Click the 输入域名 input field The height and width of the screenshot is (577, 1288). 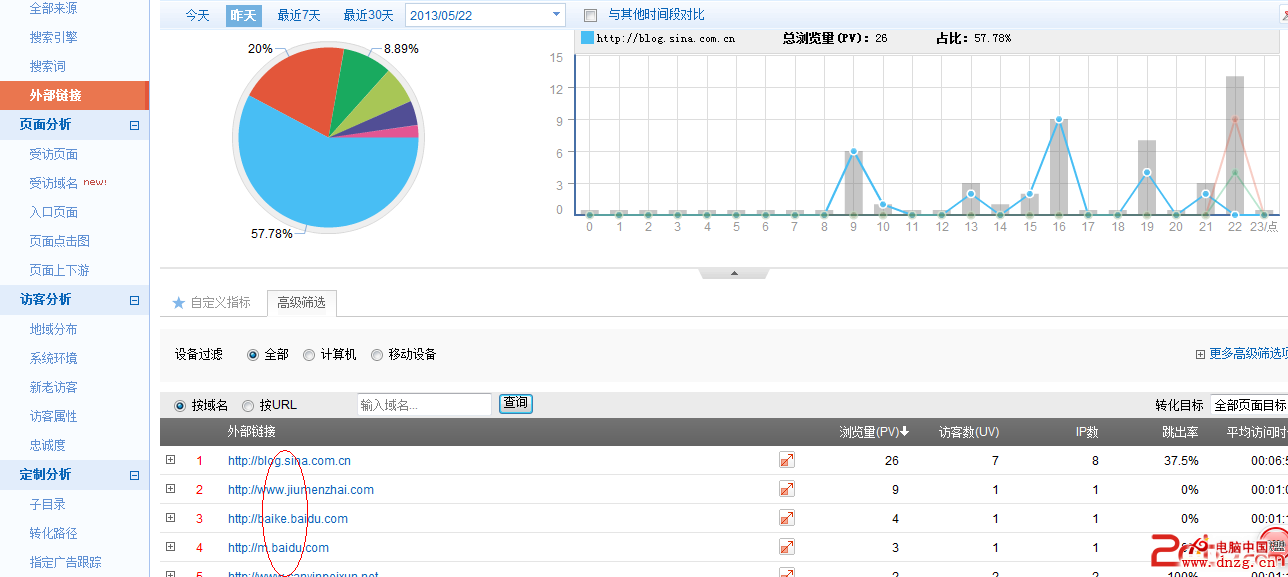tap(424, 404)
